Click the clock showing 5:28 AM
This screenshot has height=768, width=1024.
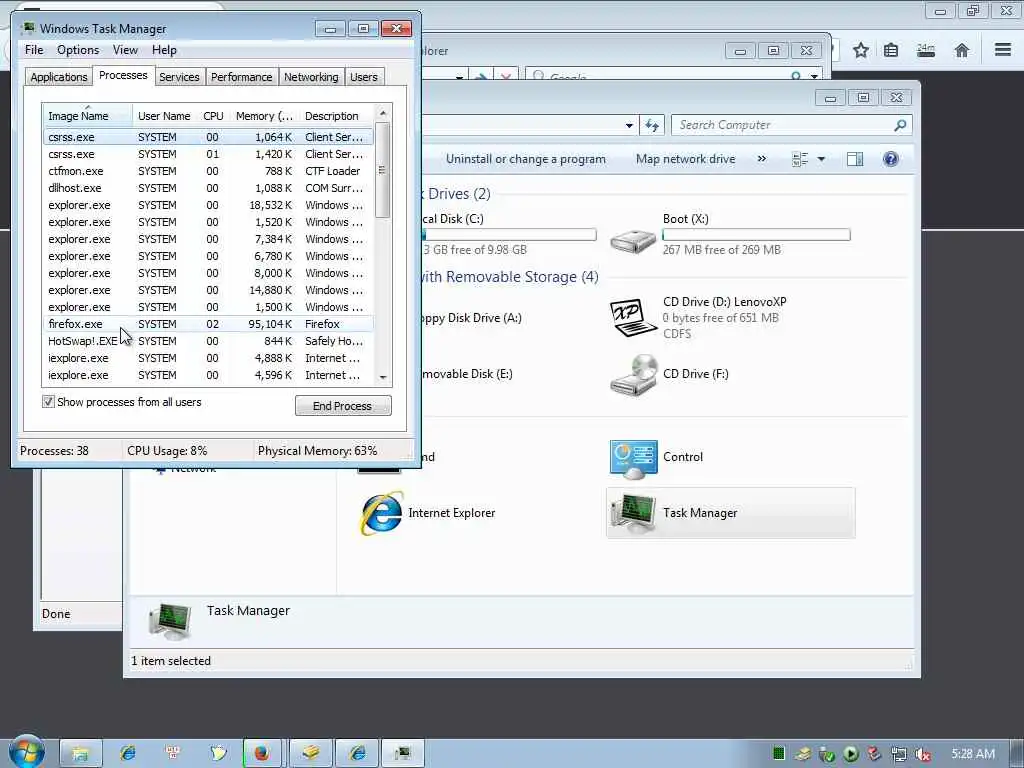click(x=973, y=754)
